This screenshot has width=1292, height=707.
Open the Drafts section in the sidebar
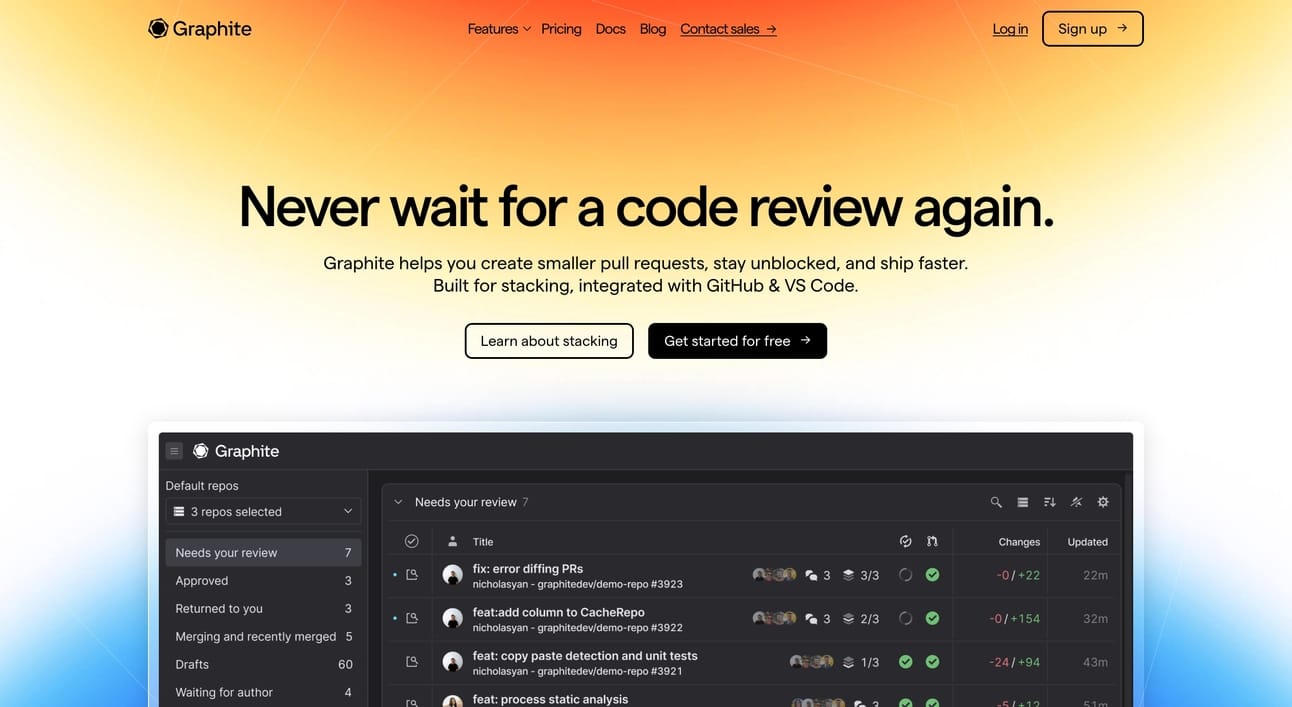point(263,665)
